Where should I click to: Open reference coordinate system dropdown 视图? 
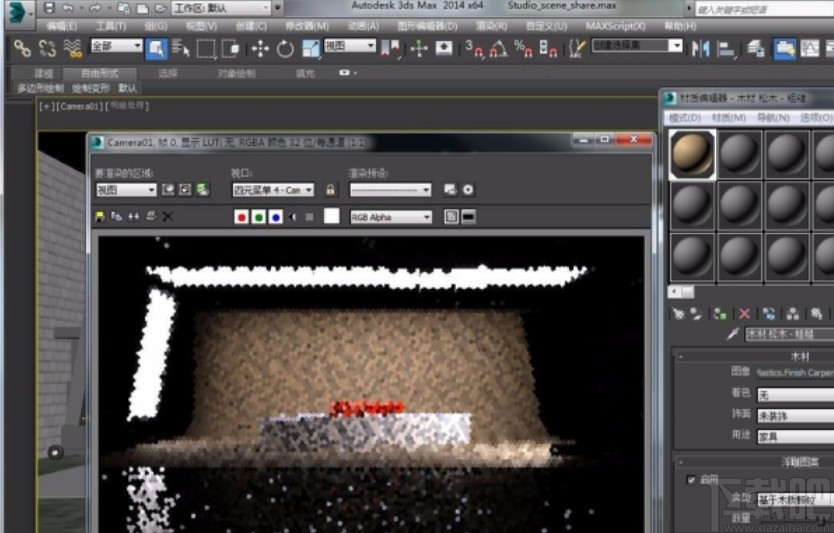point(350,46)
